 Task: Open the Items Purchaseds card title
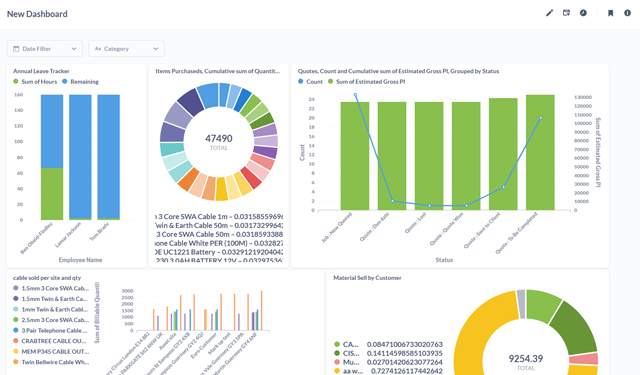click(218, 71)
